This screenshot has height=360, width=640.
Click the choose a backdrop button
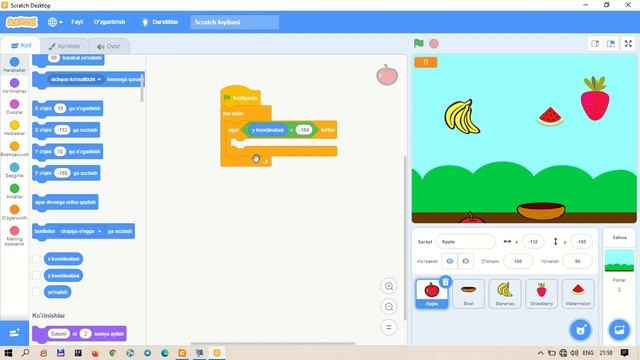[x=619, y=330]
